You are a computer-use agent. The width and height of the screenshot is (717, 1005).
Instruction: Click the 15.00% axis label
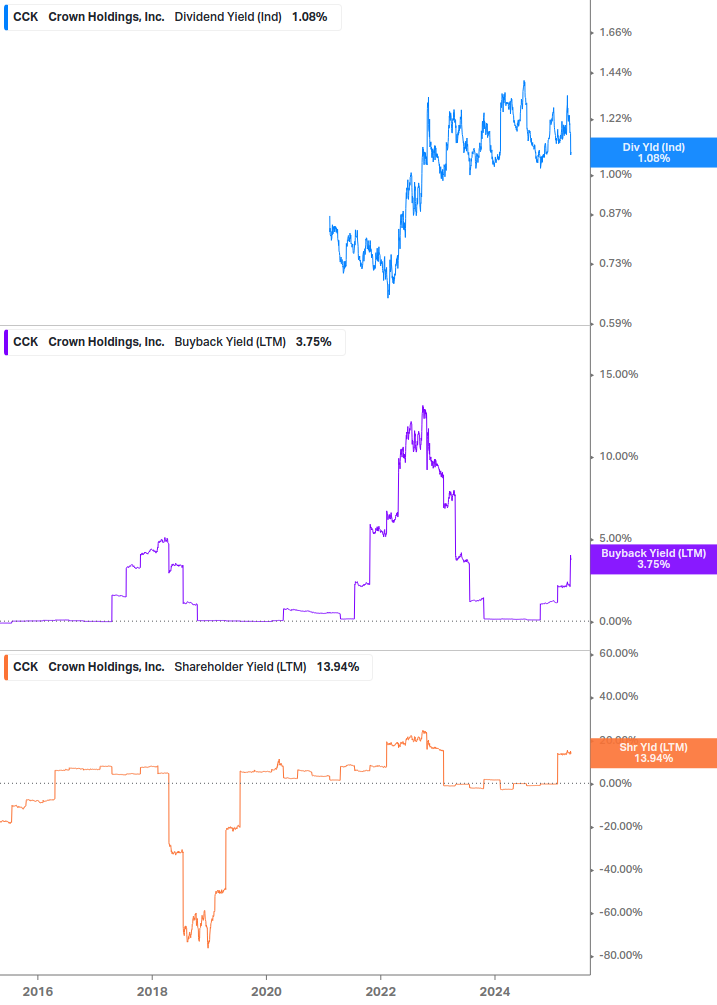tap(618, 374)
